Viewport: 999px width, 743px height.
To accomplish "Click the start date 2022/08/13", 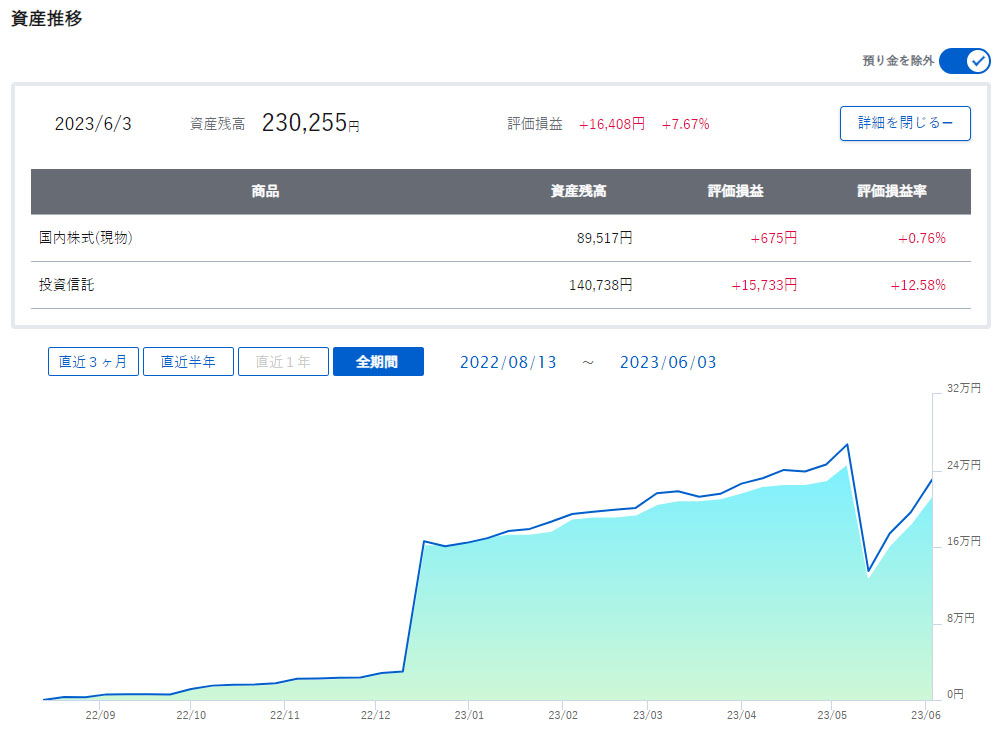I will (508, 362).
